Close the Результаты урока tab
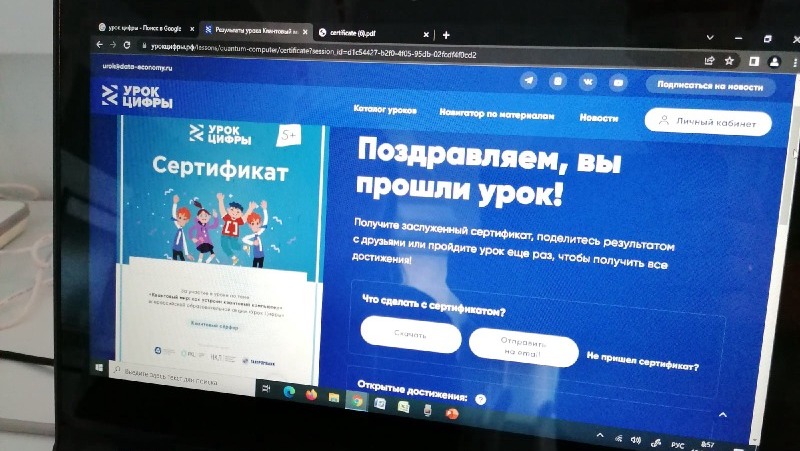The height and width of the screenshot is (451, 800). 305,32
